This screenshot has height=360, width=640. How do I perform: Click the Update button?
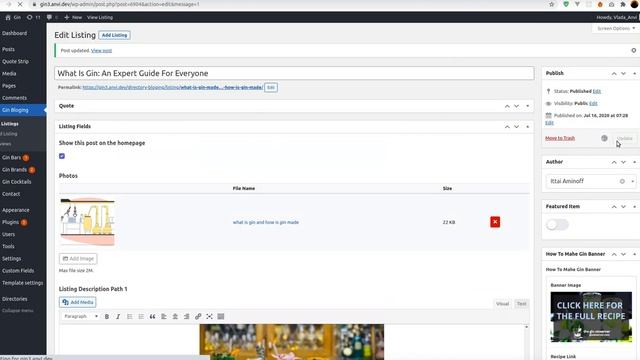pos(624,138)
